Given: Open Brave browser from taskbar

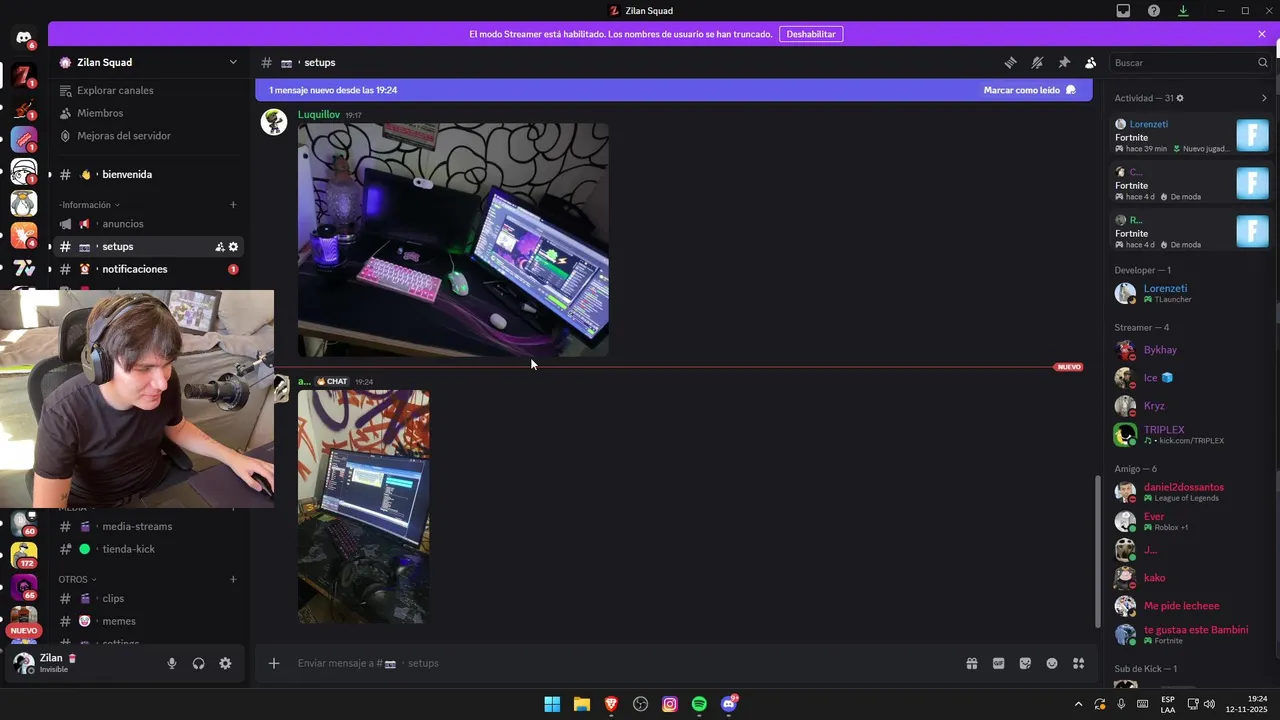Looking at the screenshot, I should tap(611, 704).
